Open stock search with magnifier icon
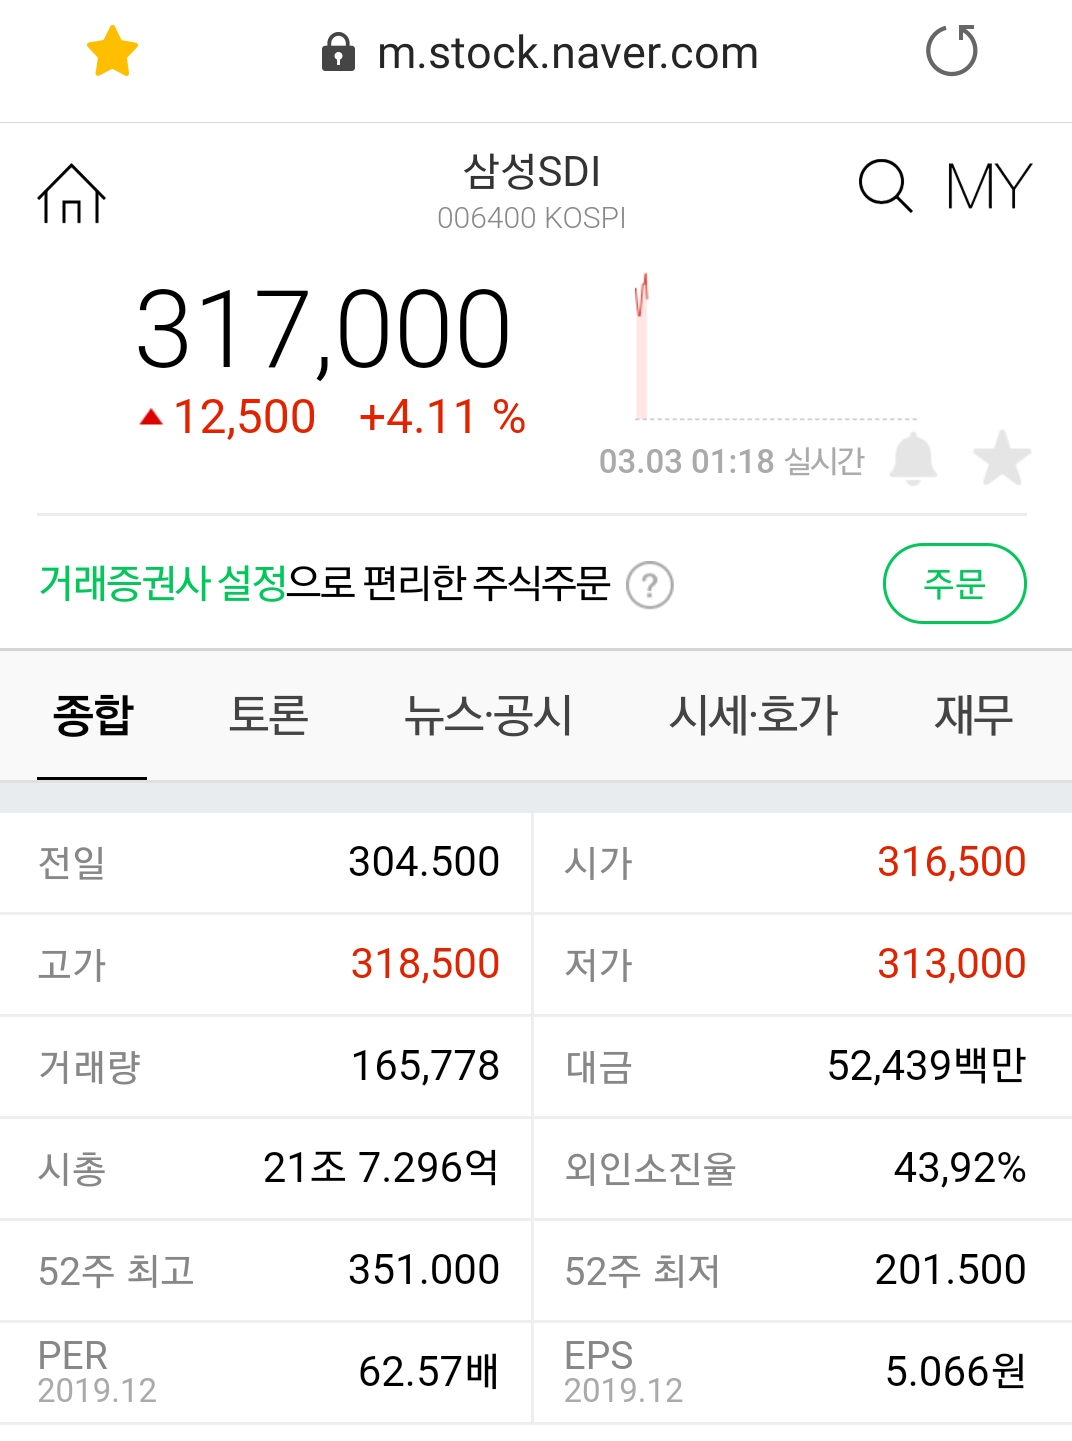The height and width of the screenshot is (1441, 1072). (885, 186)
